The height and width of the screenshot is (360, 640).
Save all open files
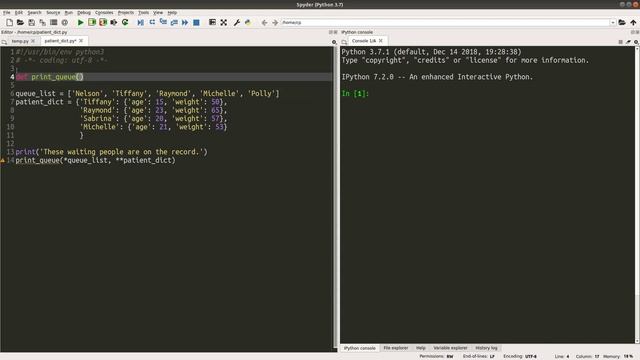[x=42, y=22]
